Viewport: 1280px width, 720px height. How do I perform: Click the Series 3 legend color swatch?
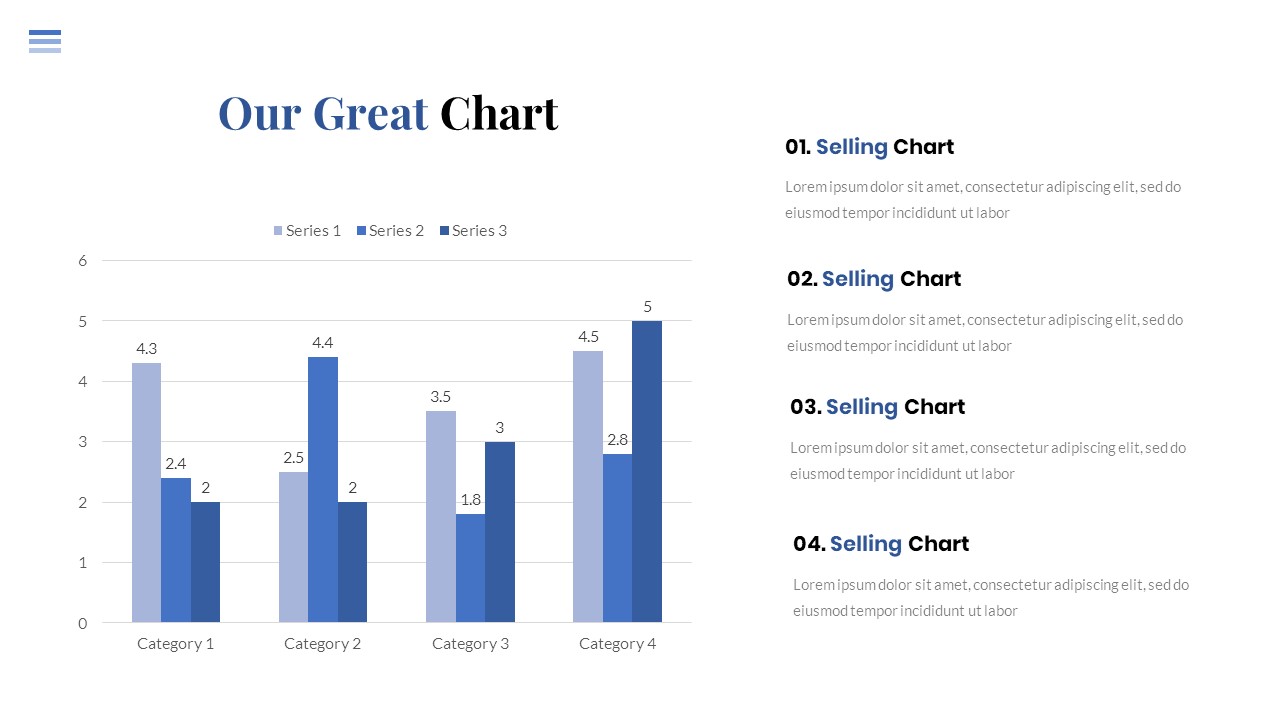(x=444, y=231)
